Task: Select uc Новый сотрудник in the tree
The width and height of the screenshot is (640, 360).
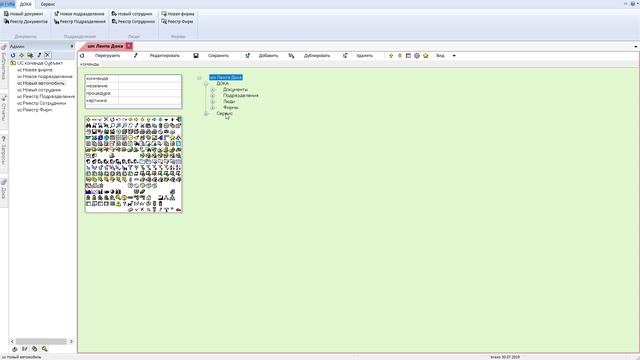Action: [39, 90]
